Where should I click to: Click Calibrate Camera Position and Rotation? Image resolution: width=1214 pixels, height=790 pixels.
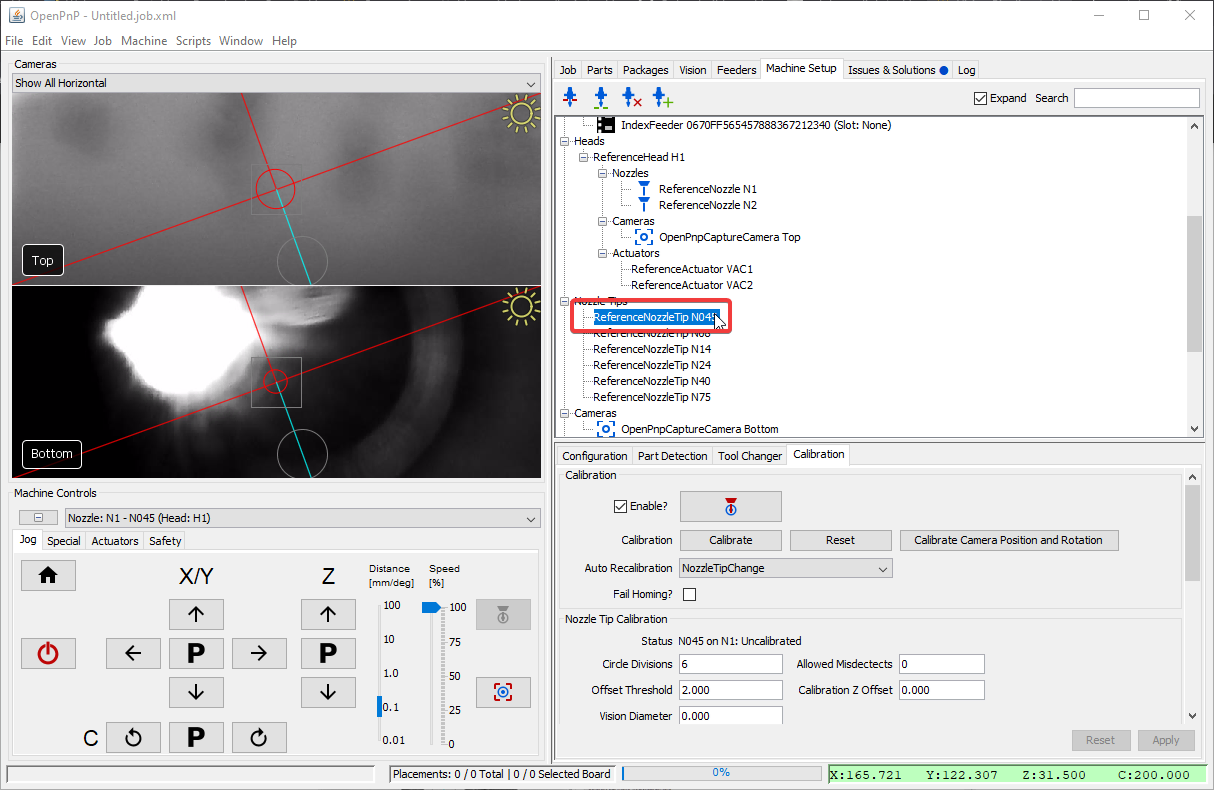tap(1008, 540)
